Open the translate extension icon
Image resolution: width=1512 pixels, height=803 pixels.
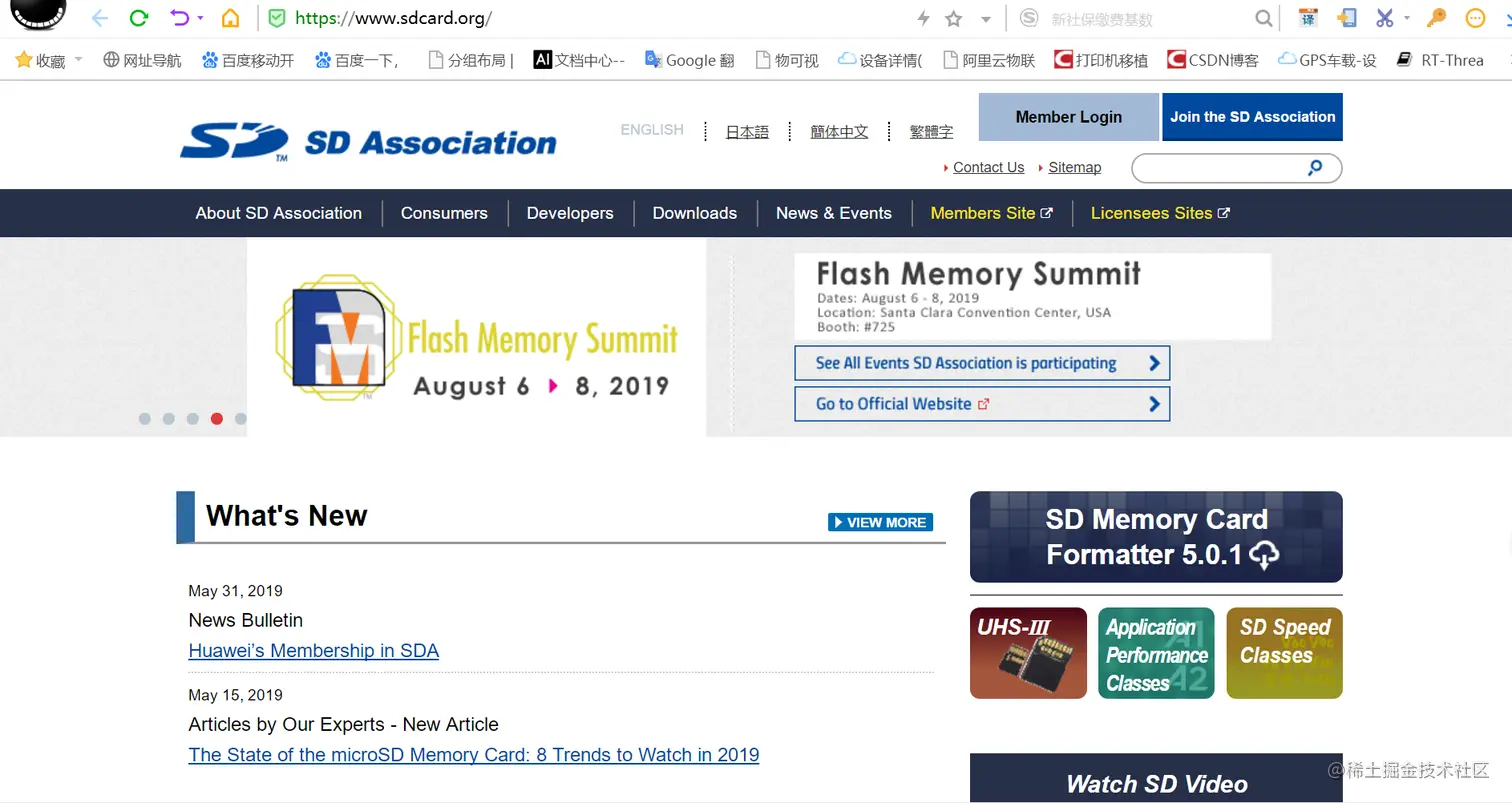[1308, 18]
